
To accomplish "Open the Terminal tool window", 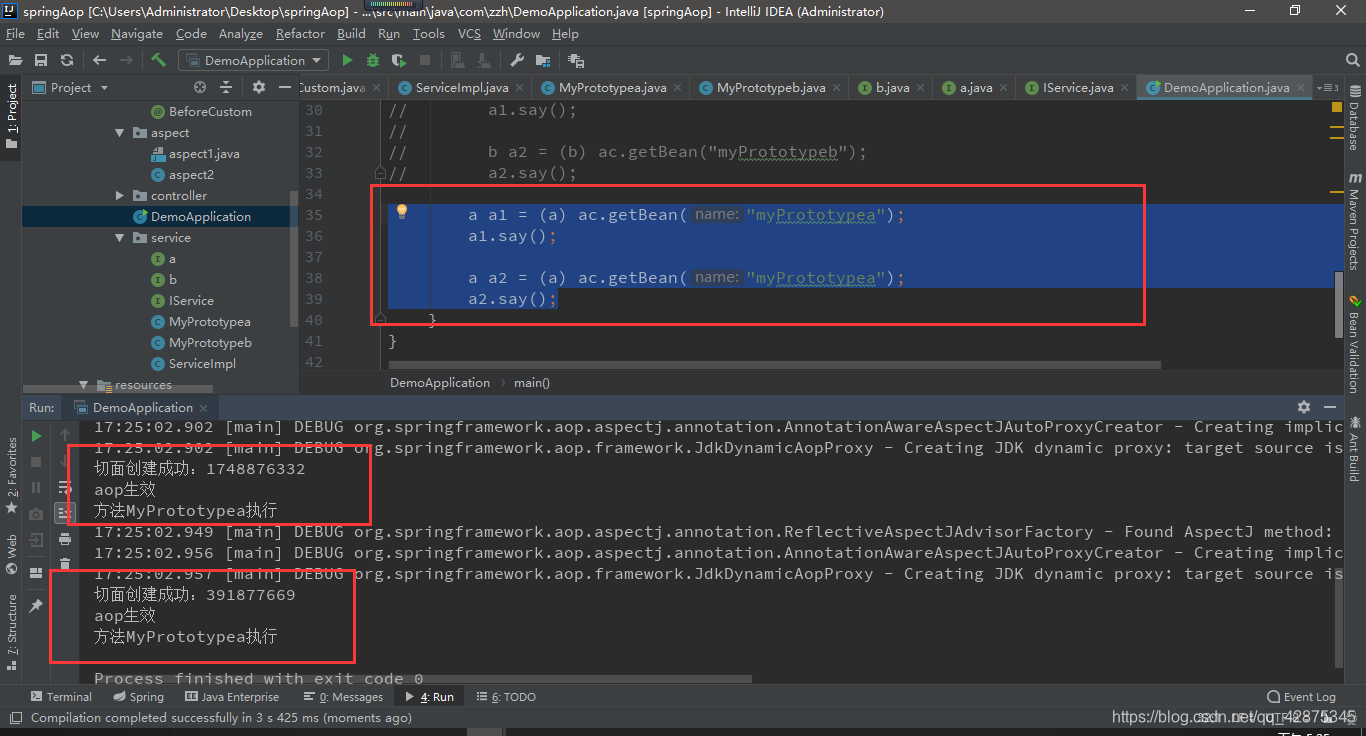I will (x=61, y=697).
